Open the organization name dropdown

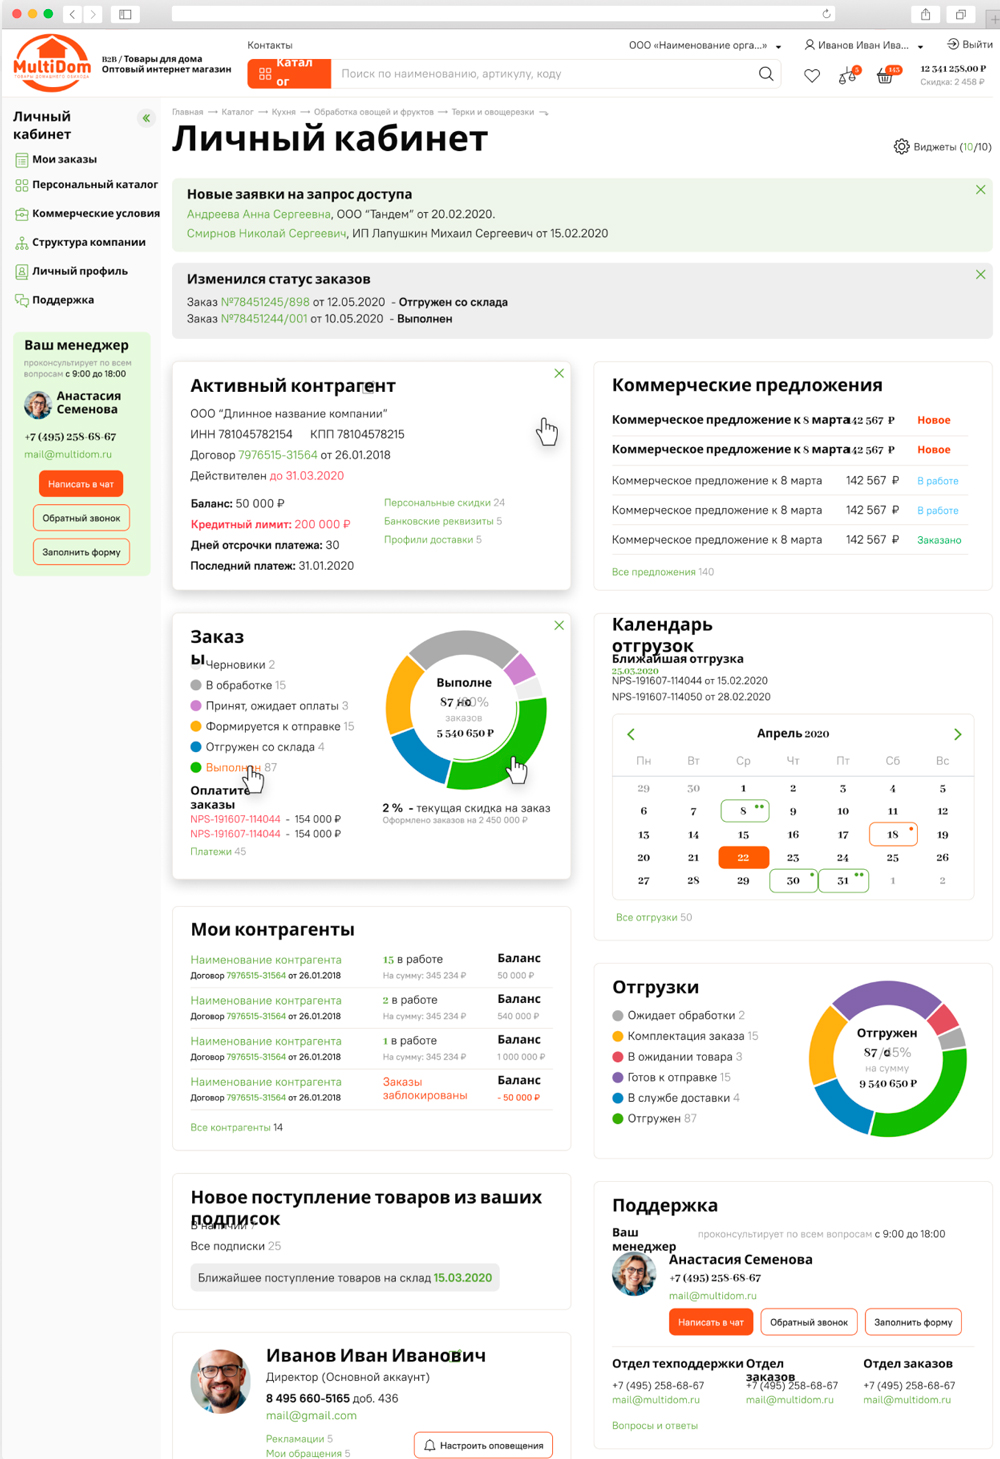(x=705, y=45)
